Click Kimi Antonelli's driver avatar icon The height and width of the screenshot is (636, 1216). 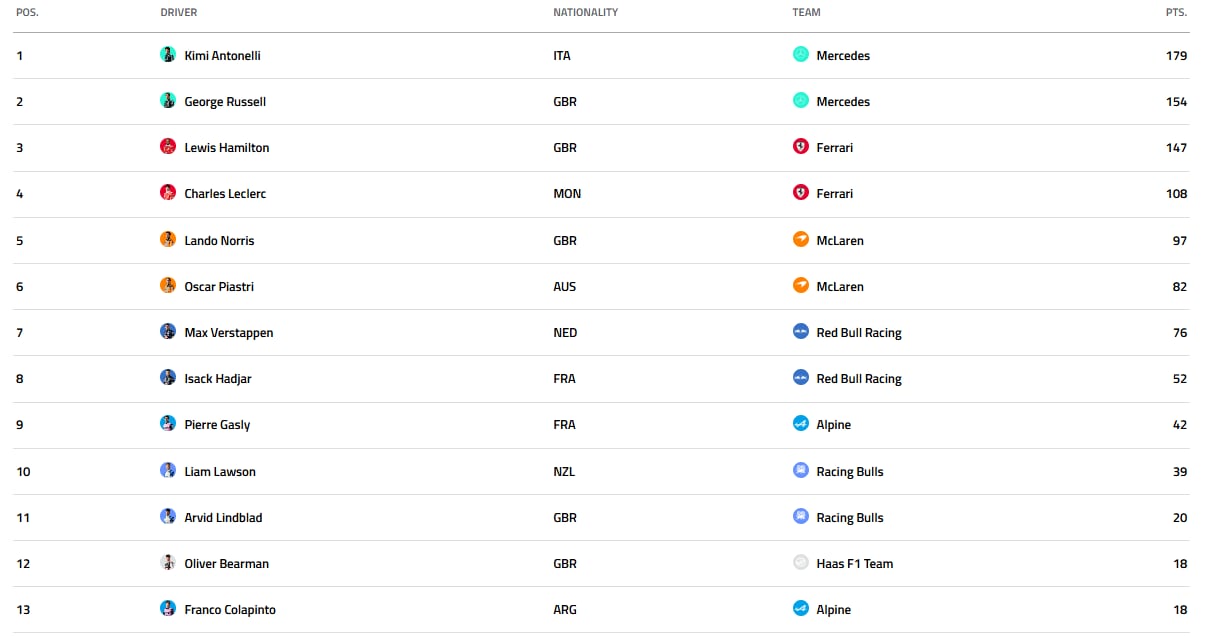coord(168,54)
